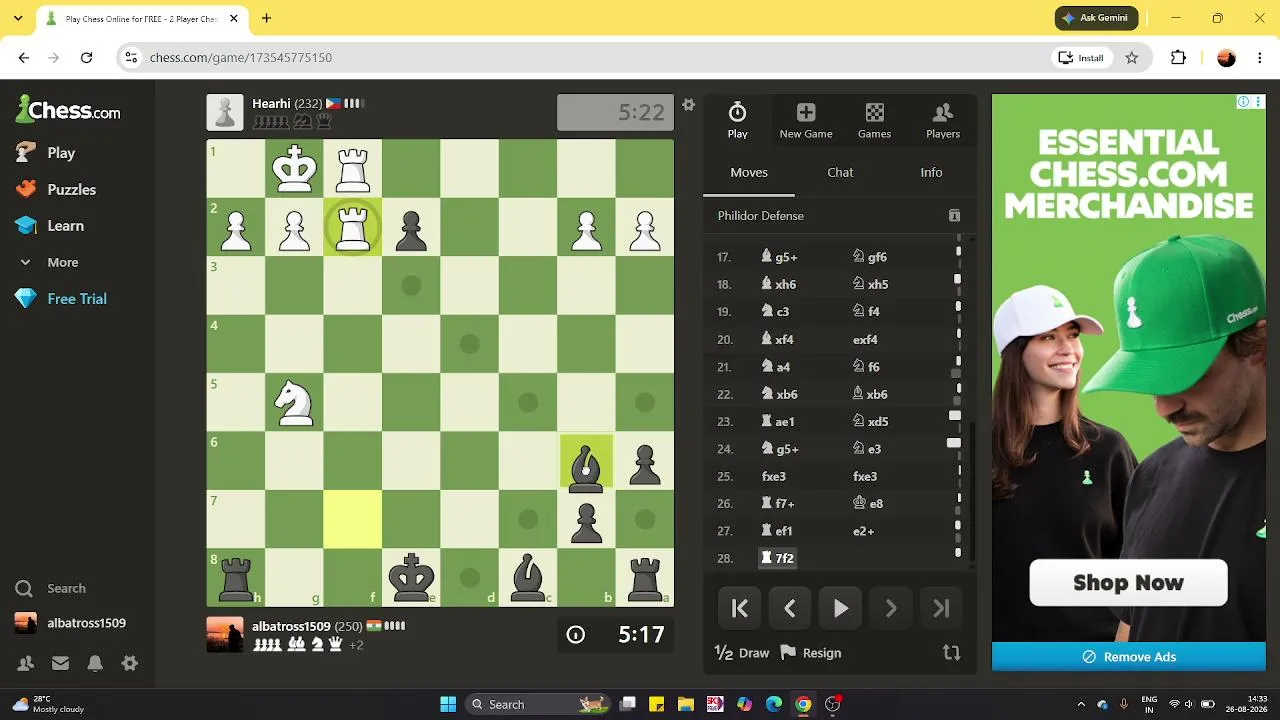Open board settings gear beside the clock
This screenshot has height=720, width=1280.
click(688, 105)
